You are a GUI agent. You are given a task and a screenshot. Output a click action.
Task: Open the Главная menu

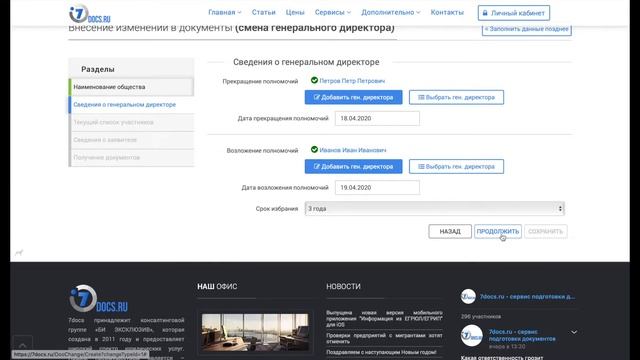point(224,12)
